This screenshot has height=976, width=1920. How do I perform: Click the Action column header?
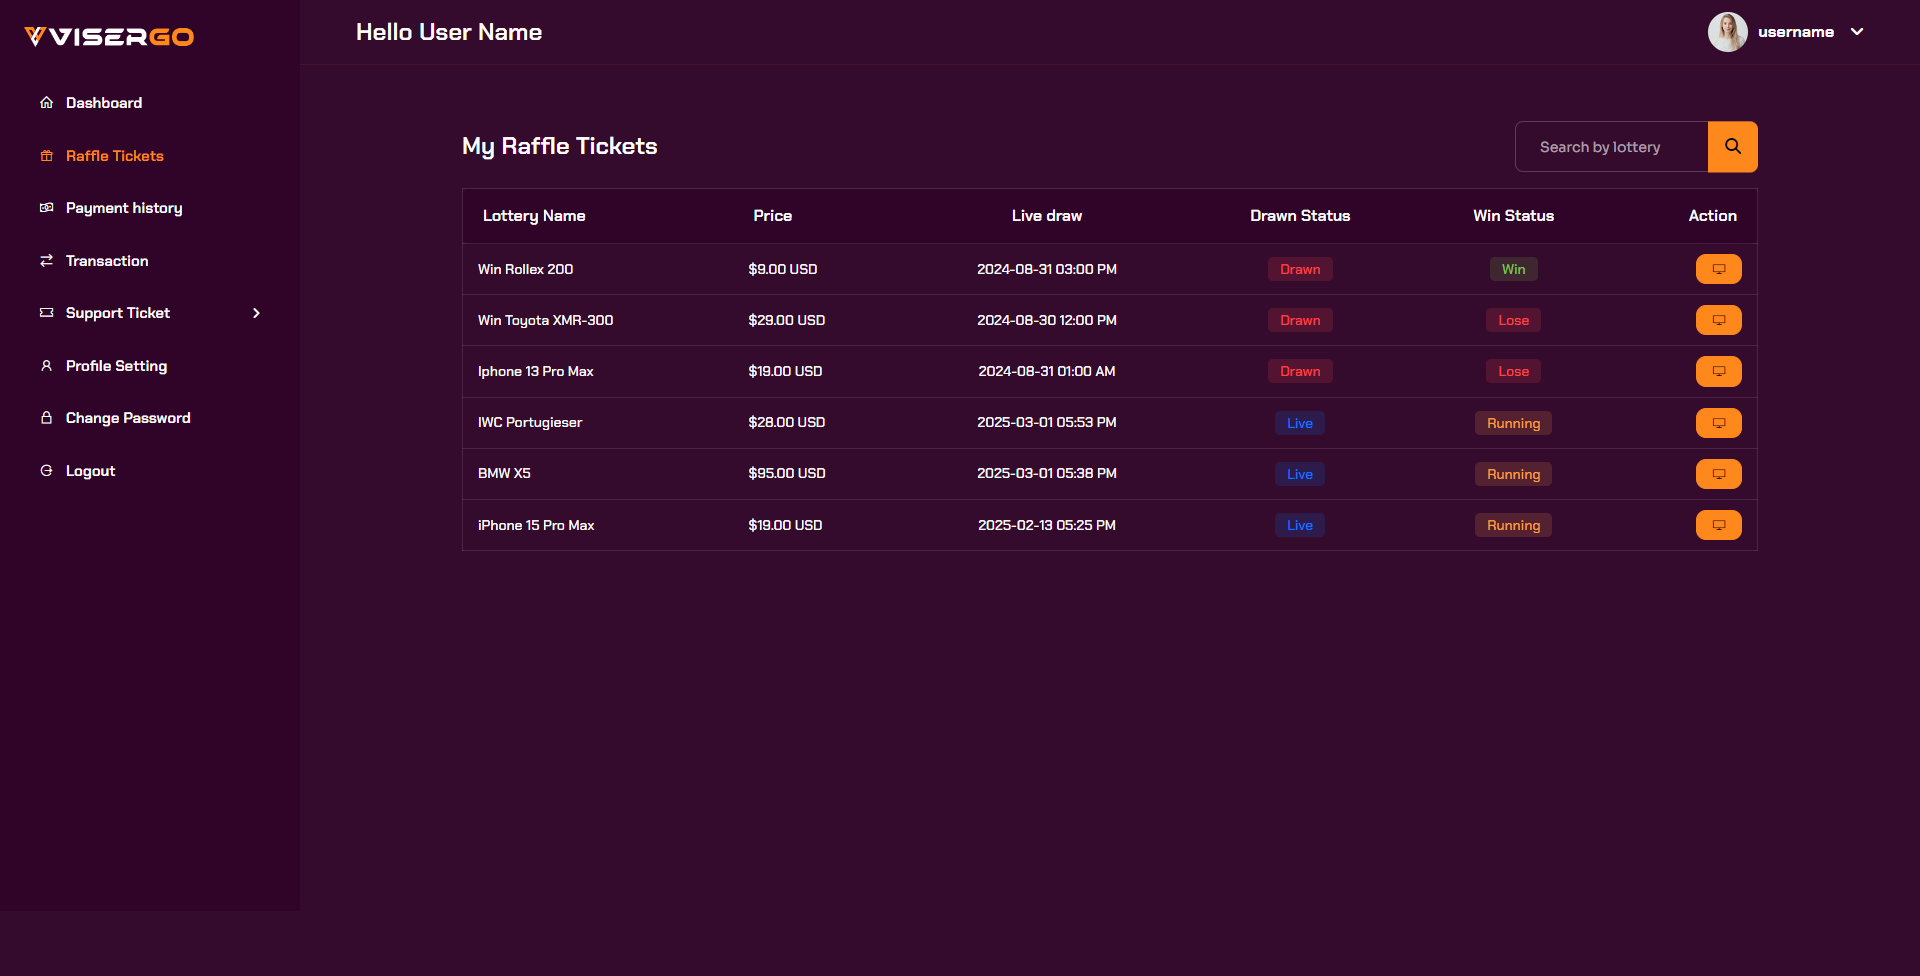[x=1713, y=216]
